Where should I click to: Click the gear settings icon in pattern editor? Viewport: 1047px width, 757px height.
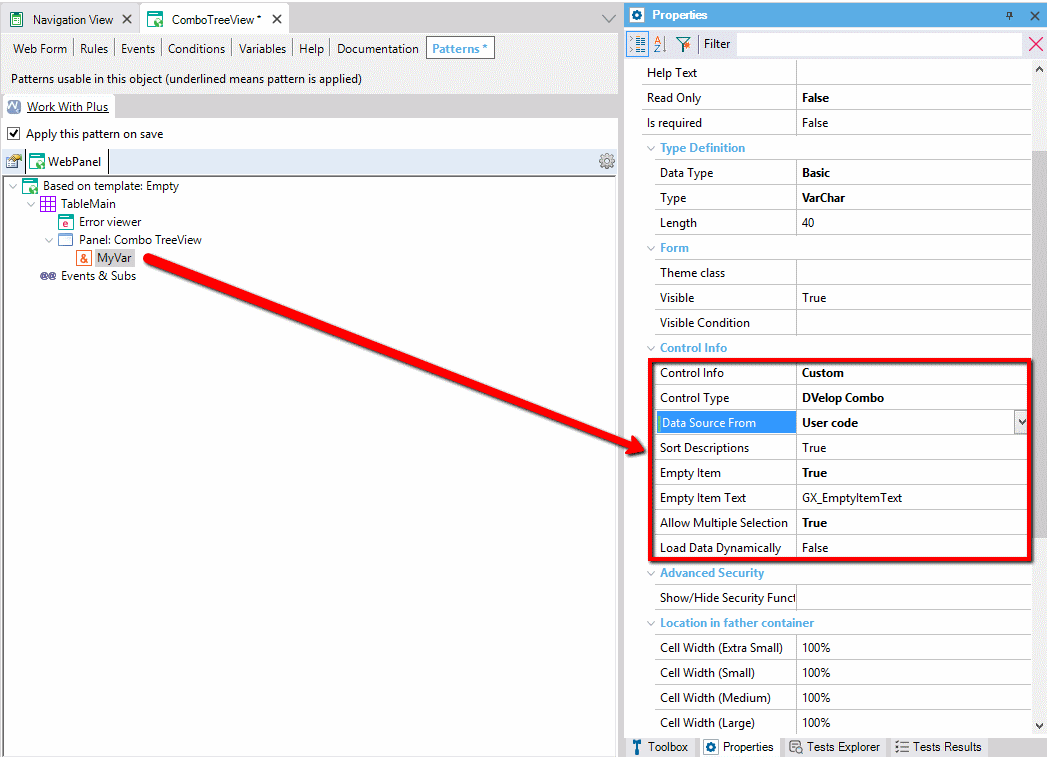point(606,161)
